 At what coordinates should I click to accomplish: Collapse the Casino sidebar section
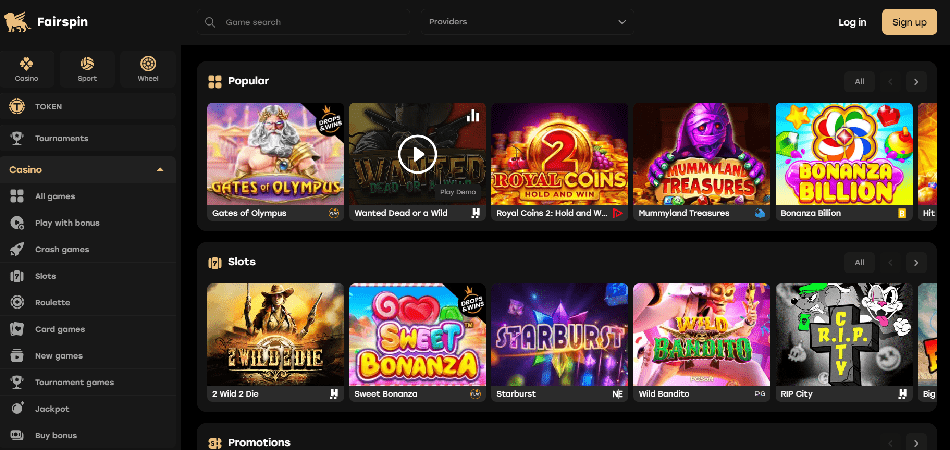click(160, 170)
